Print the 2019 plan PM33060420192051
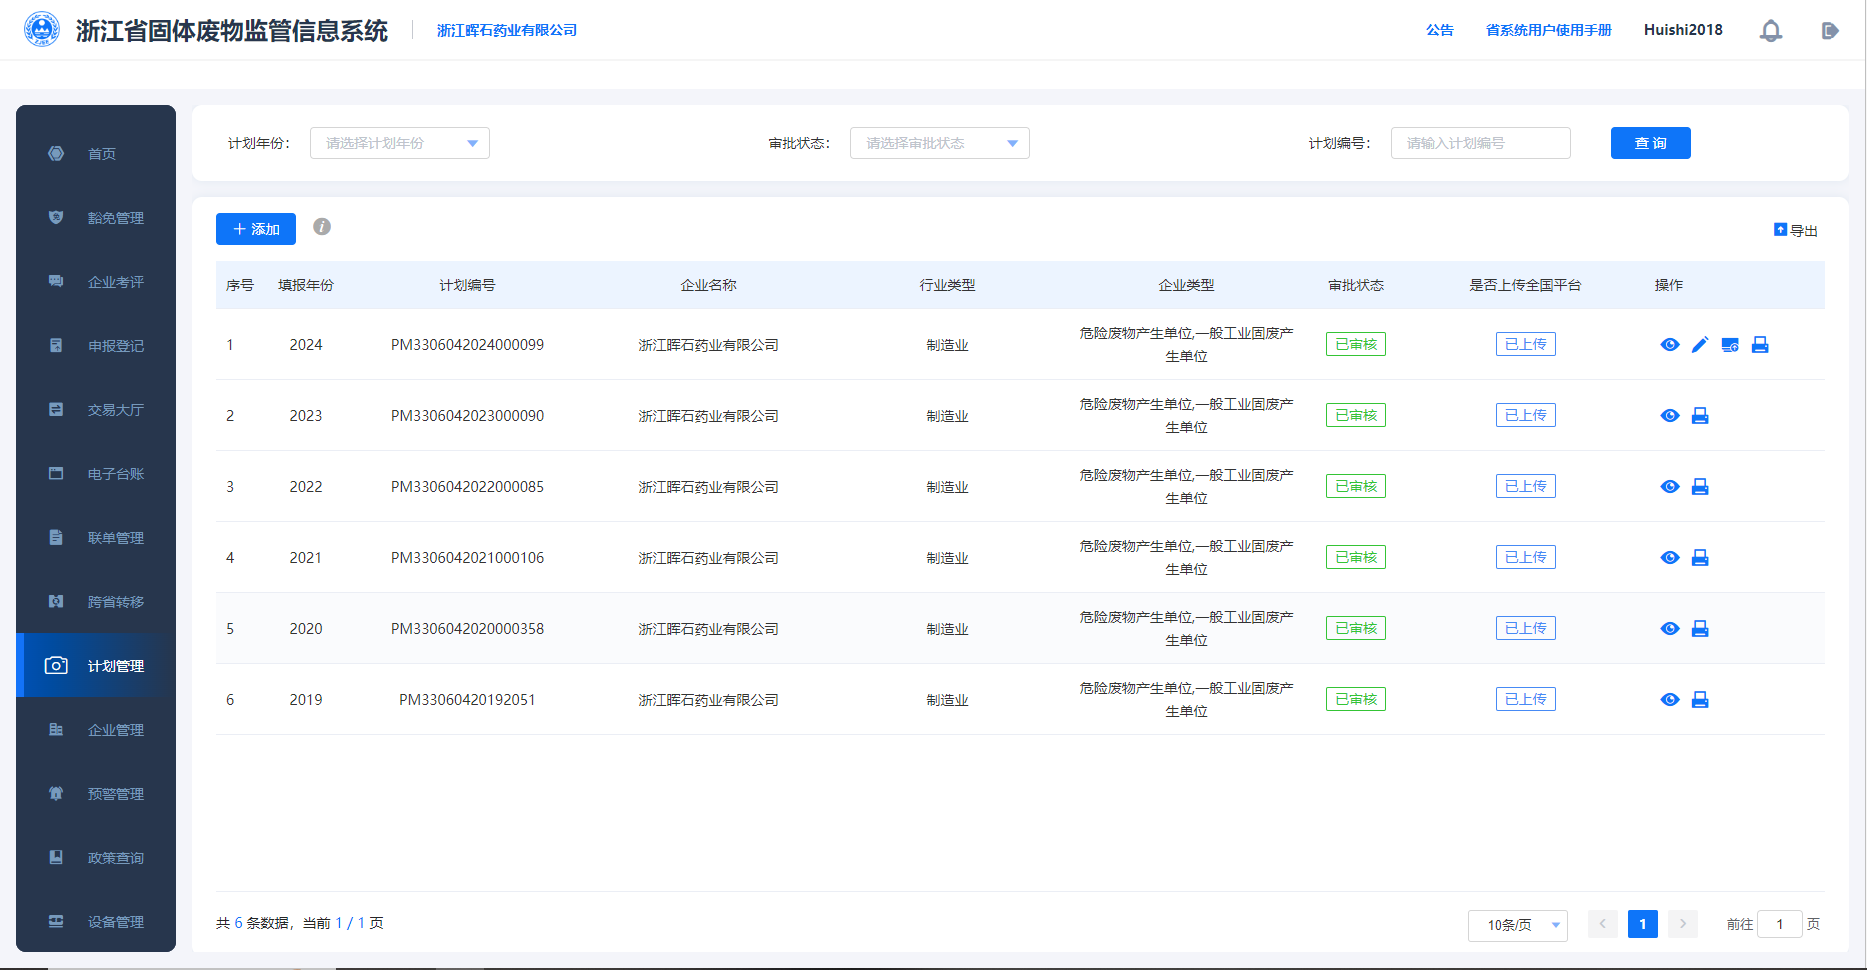 point(1700,700)
